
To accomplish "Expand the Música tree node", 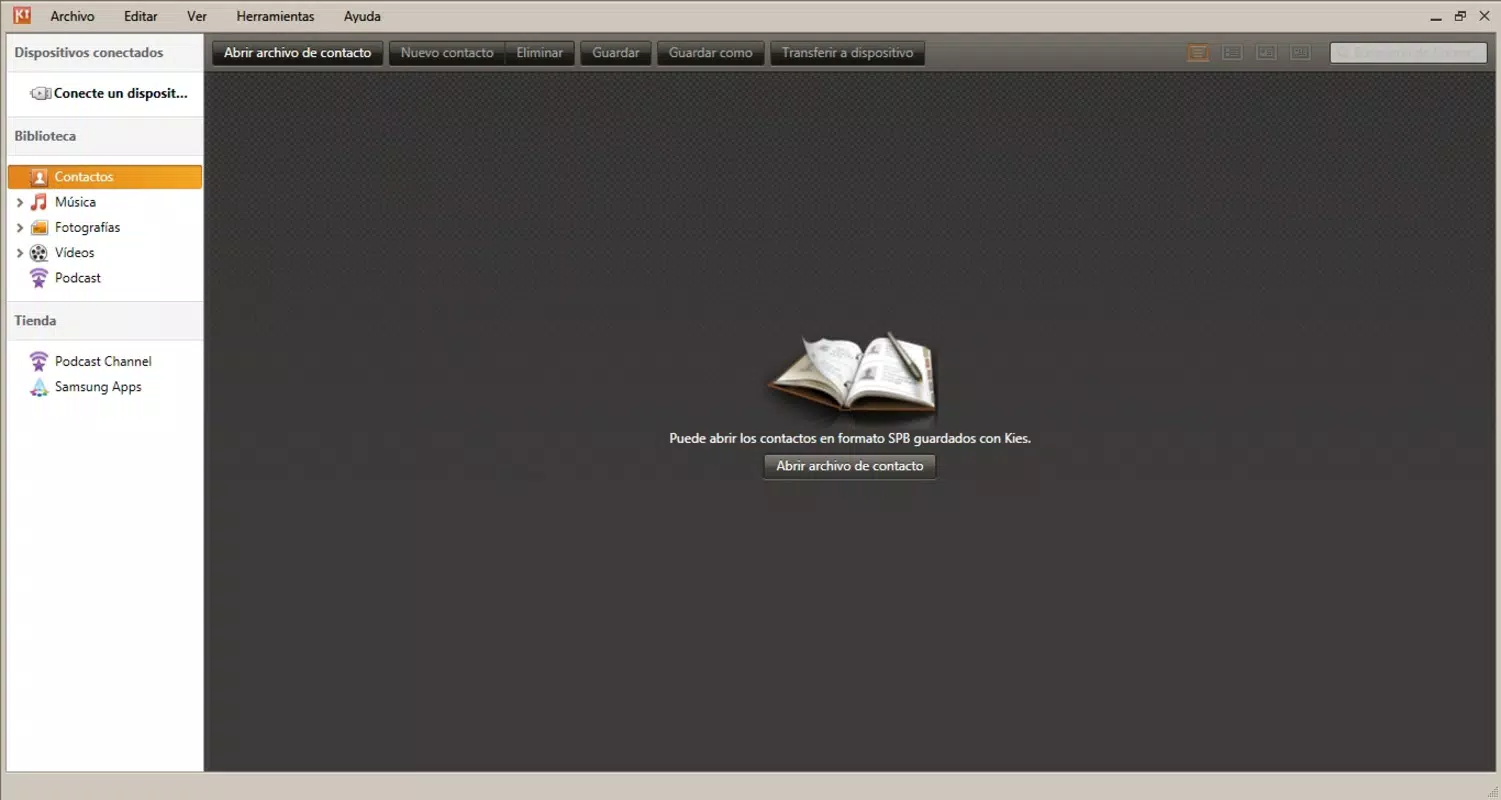I will 20,202.
